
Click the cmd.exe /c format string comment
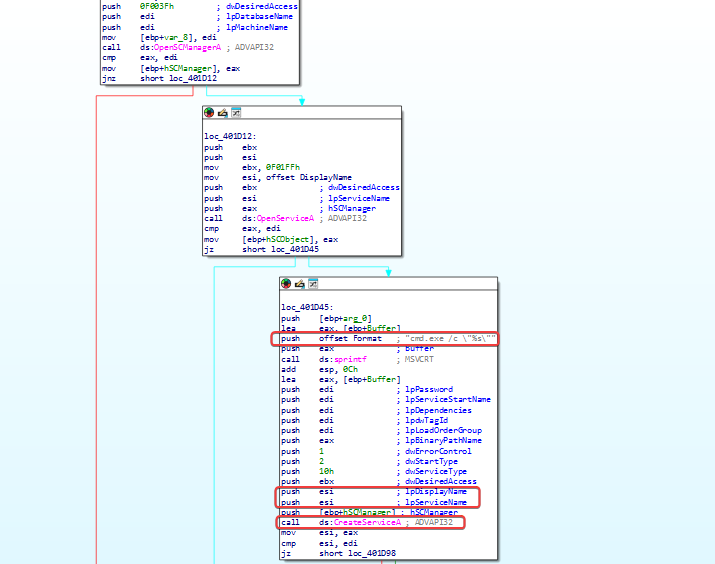coord(450,338)
